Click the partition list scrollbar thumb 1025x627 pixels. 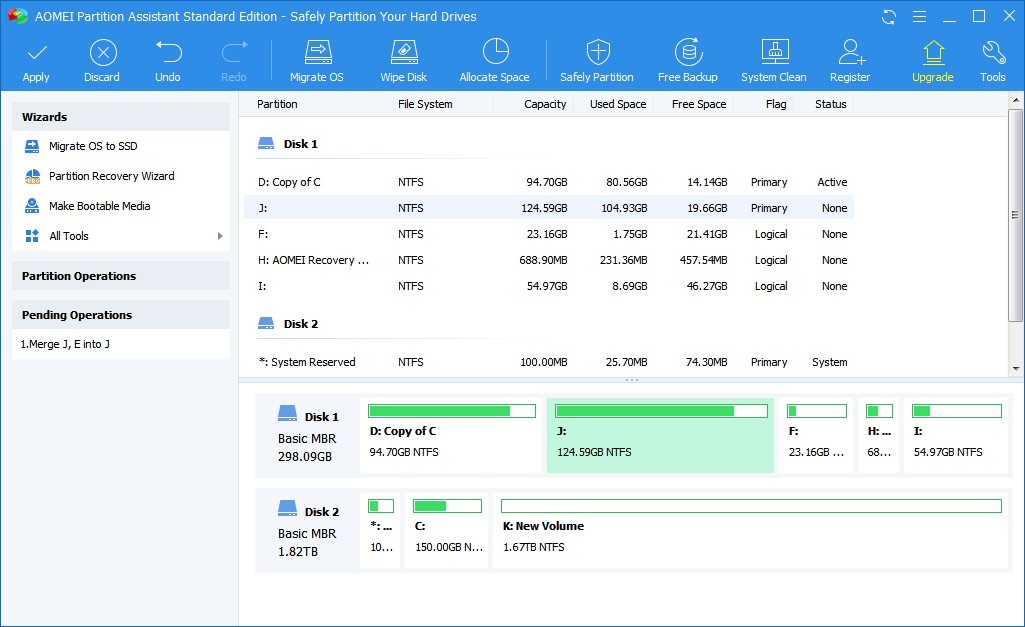coord(1016,215)
